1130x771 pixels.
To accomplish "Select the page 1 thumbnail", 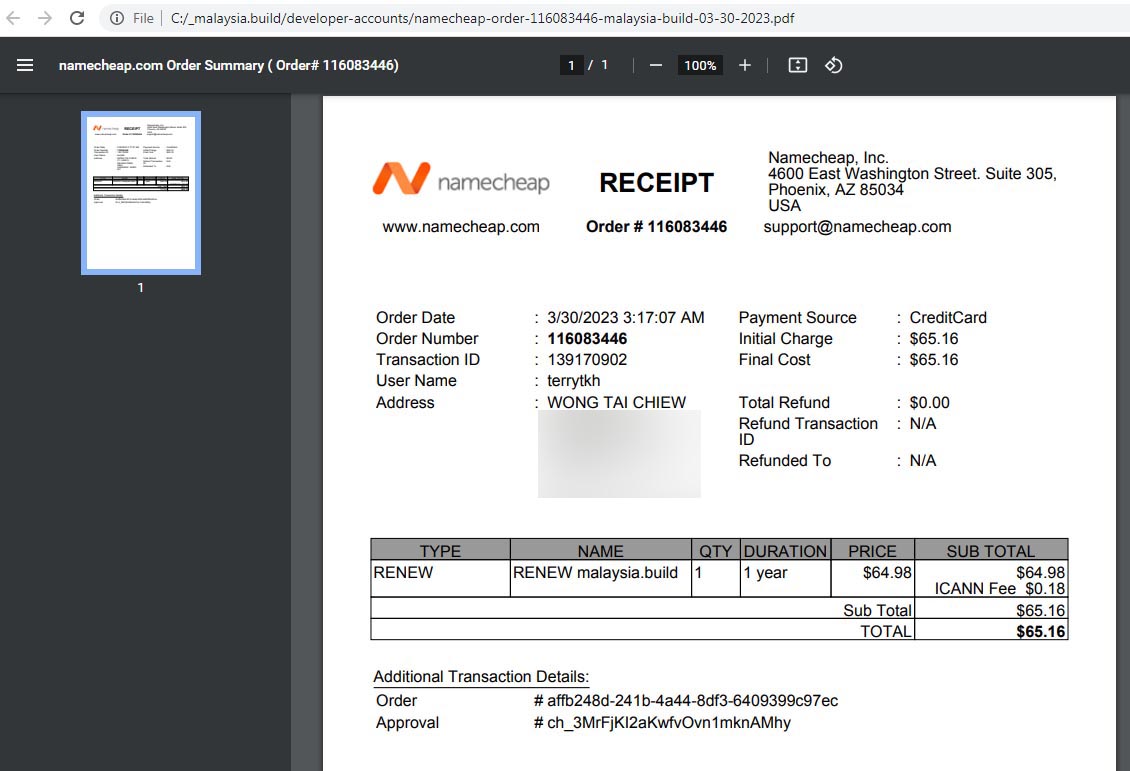I will (141, 192).
